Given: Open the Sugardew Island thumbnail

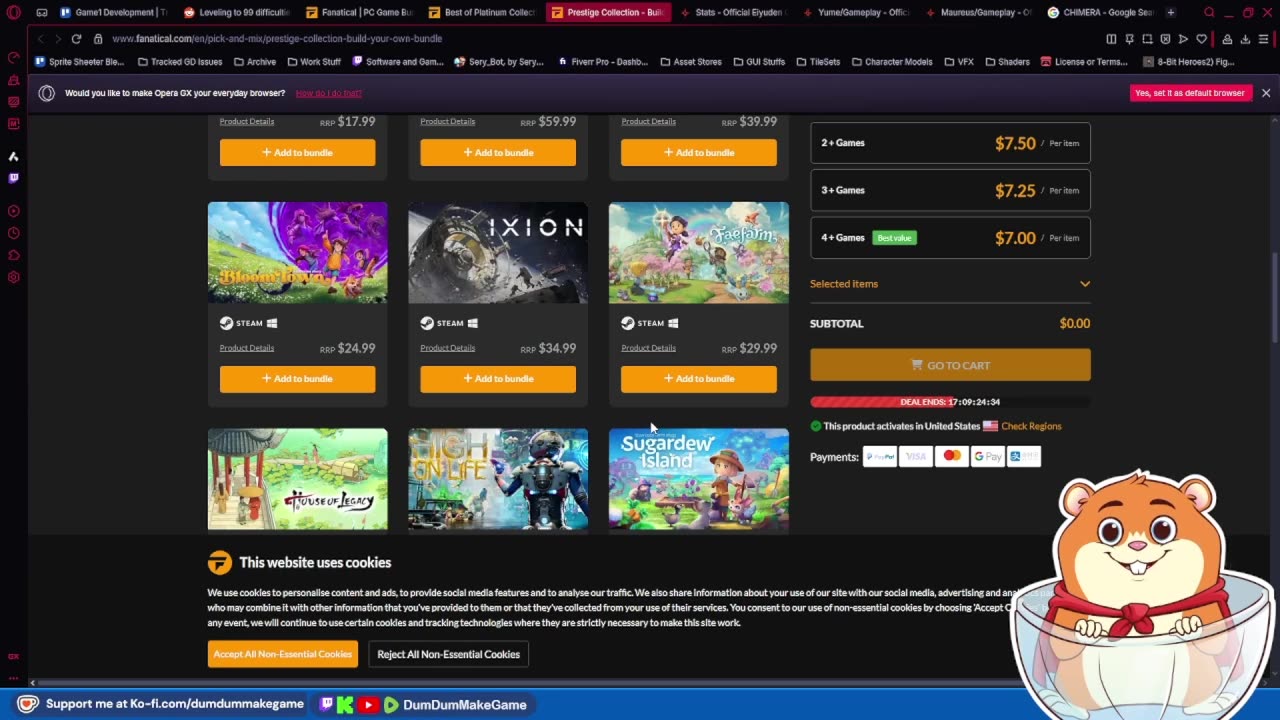Looking at the screenshot, I should (699, 479).
